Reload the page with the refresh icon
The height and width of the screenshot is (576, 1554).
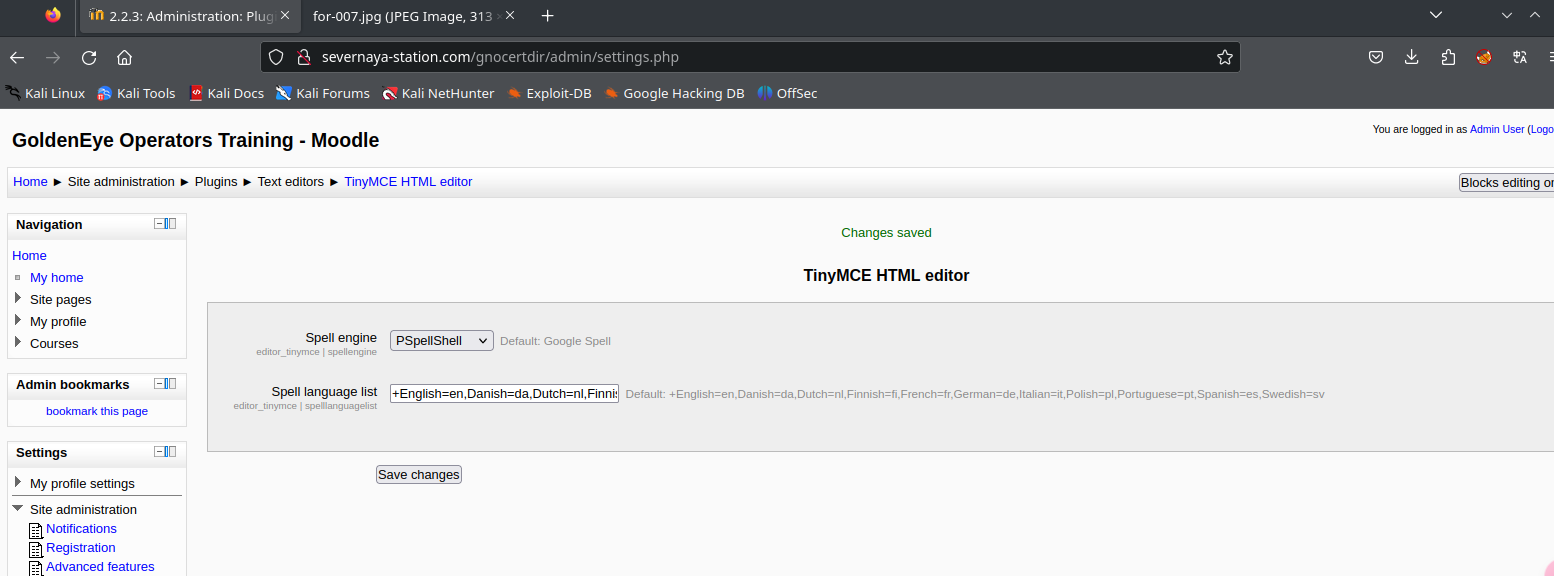coord(89,57)
